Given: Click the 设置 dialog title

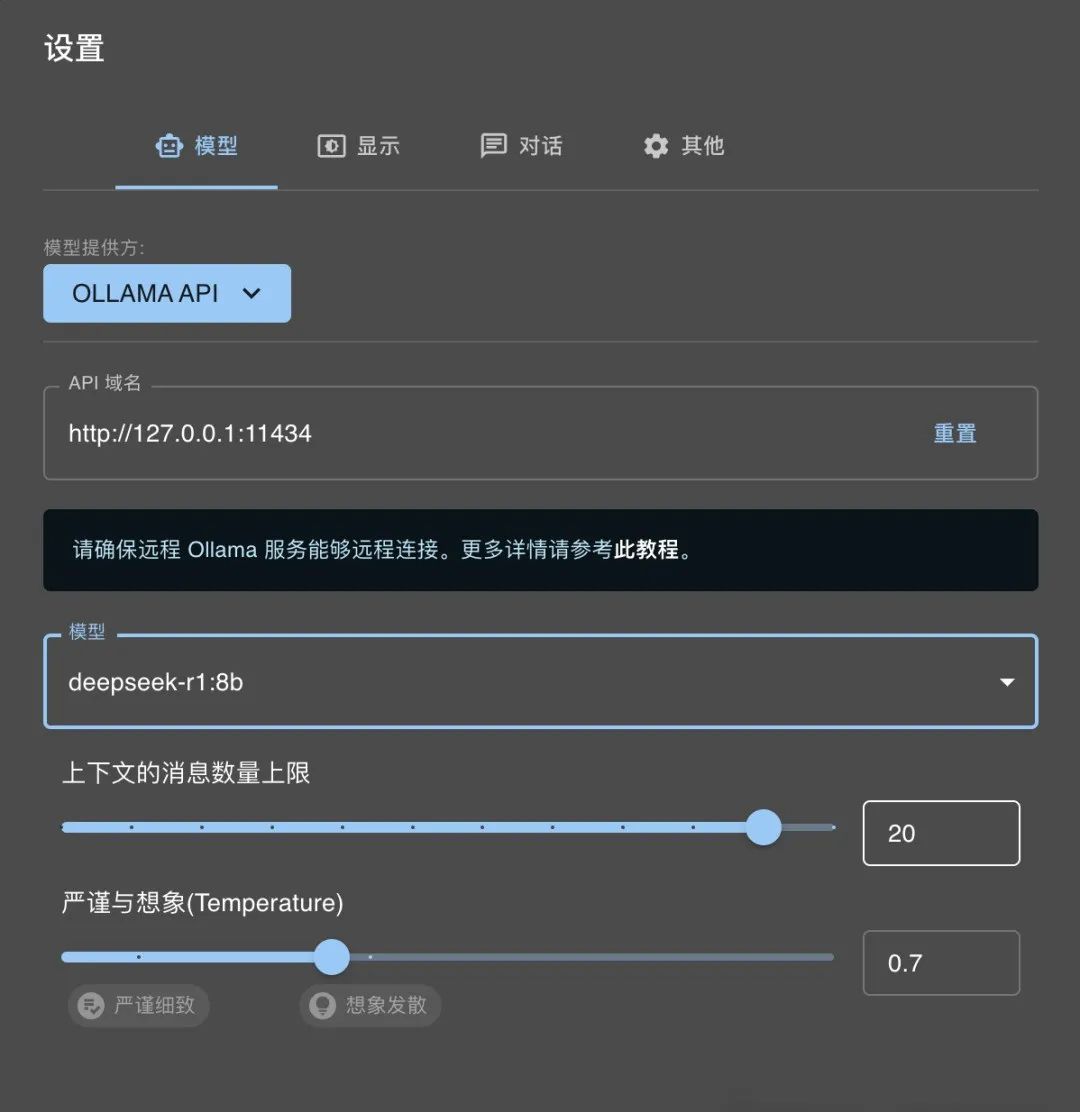Looking at the screenshot, I should click(x=74, y=49).
